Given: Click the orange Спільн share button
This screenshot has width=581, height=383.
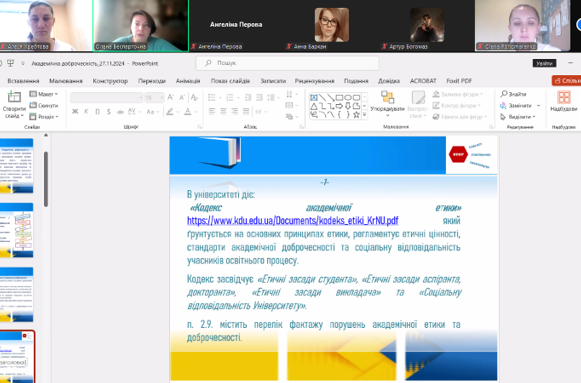Looking at the screenshot, I should click(x=567, y=80).
